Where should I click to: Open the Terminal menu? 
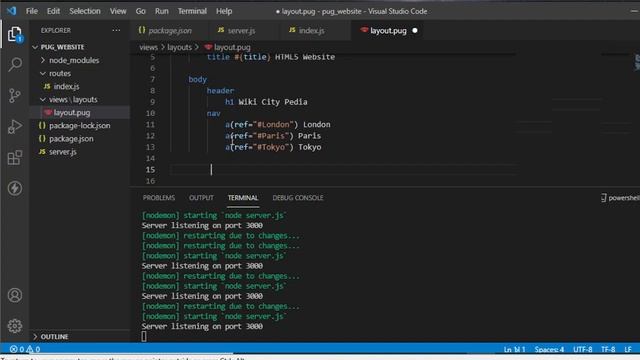click(x=192, y=11)
